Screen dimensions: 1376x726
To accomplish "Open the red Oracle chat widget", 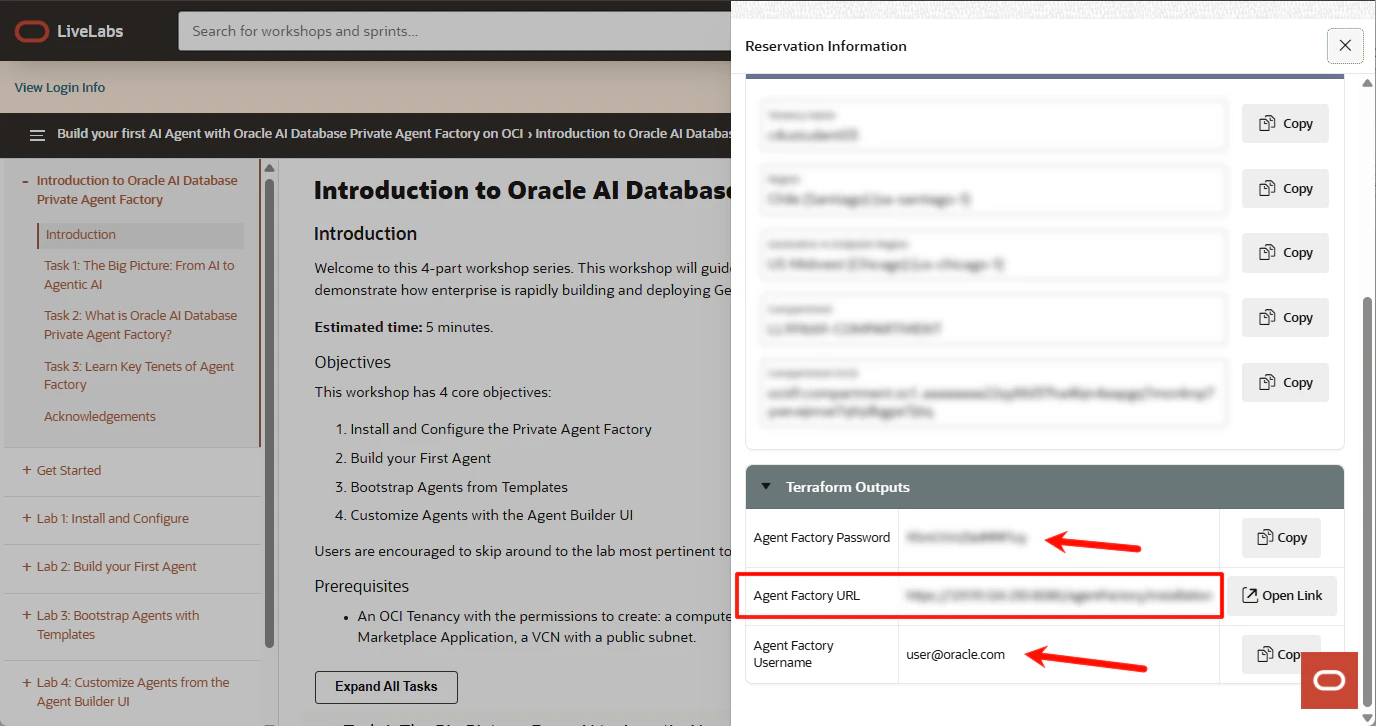I will (x=1329, y=681).
